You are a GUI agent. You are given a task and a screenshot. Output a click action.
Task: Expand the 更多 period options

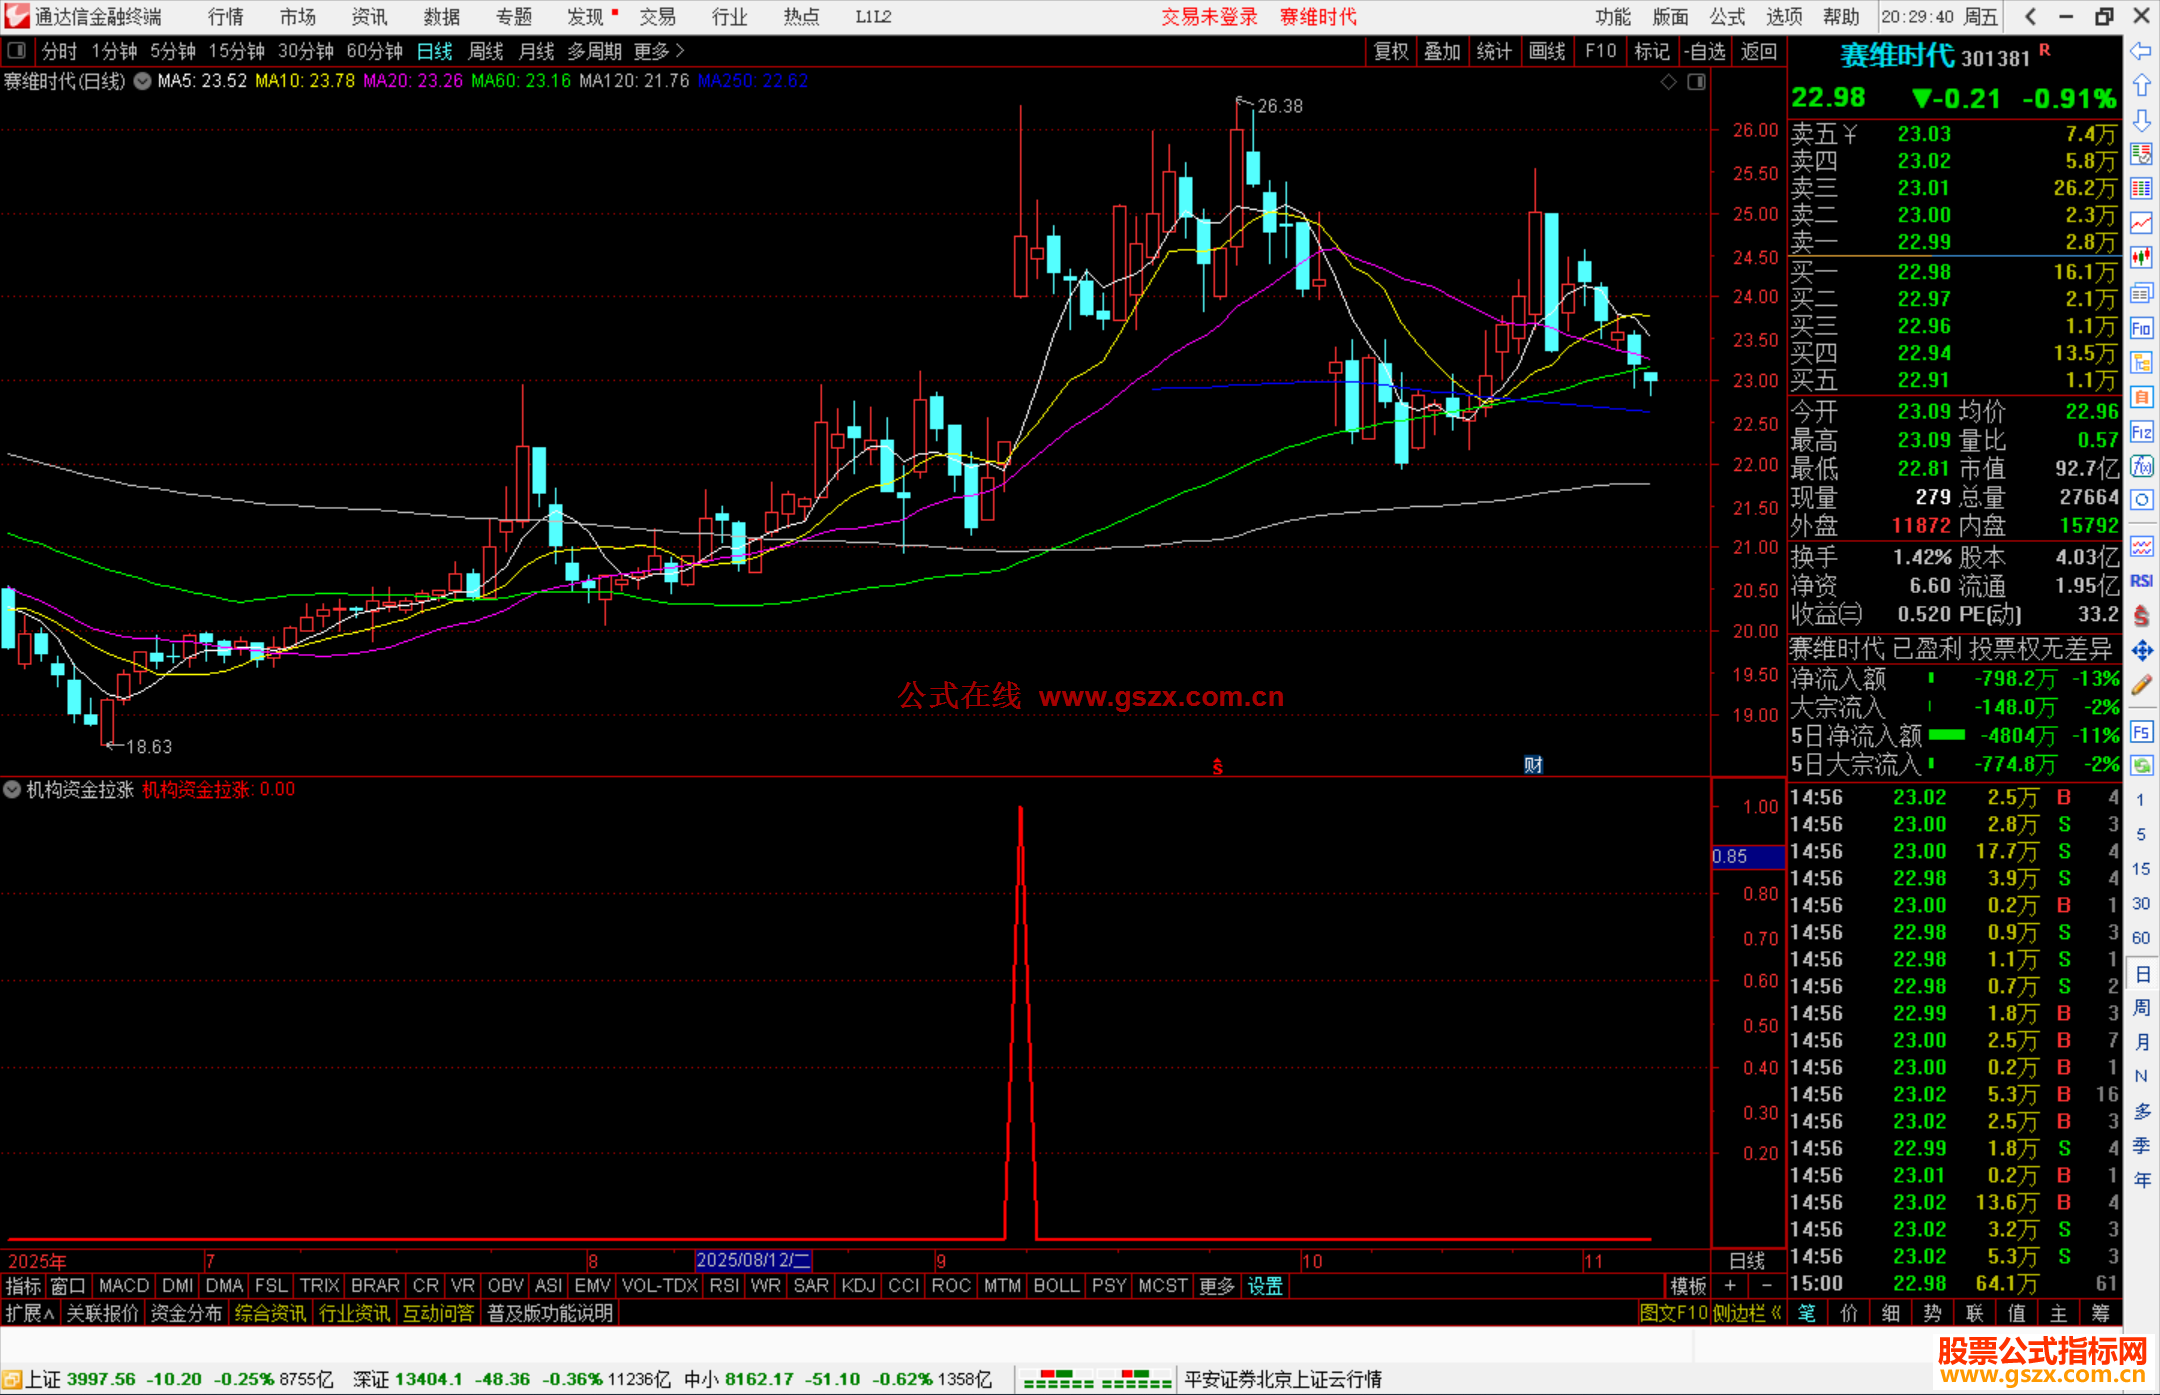pos(659,50)
